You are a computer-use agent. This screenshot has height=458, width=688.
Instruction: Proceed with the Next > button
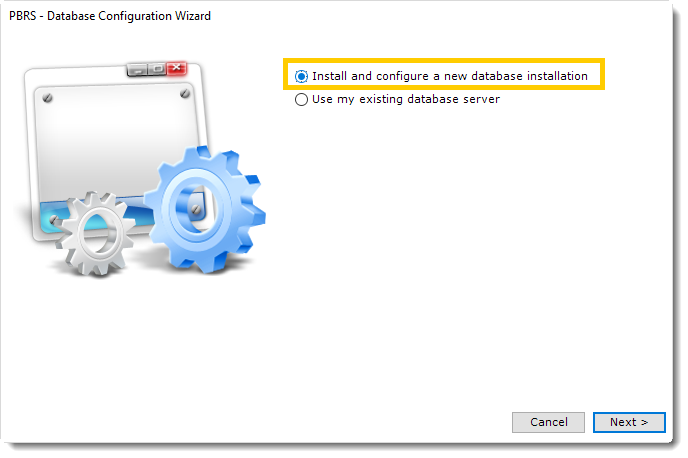coord(629,422)
